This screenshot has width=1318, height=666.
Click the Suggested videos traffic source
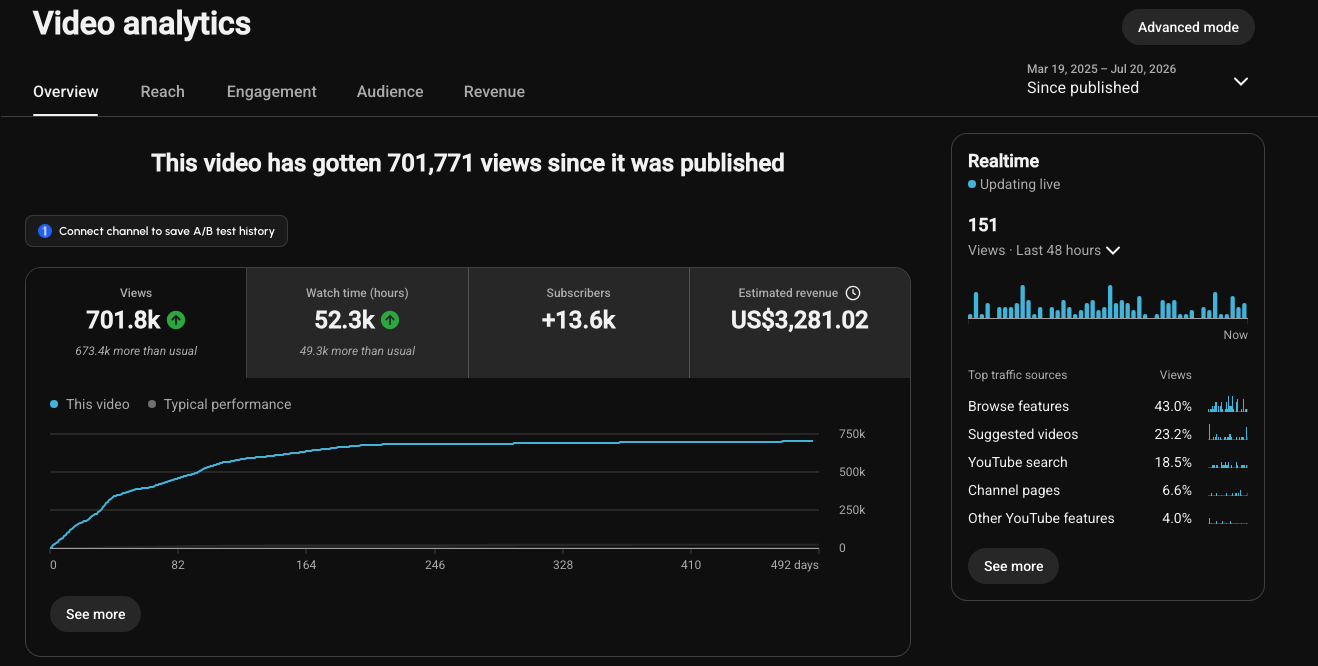click(x=1023, y=434)
